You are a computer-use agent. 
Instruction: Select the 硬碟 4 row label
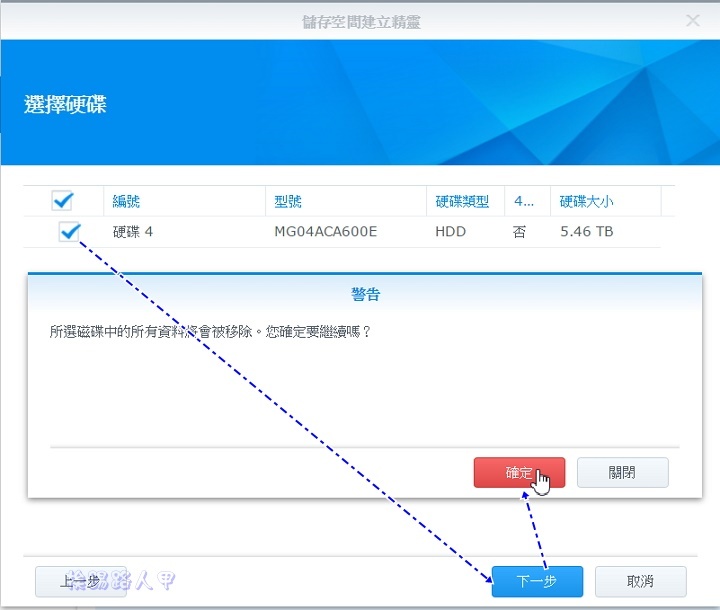click(133, 232)
